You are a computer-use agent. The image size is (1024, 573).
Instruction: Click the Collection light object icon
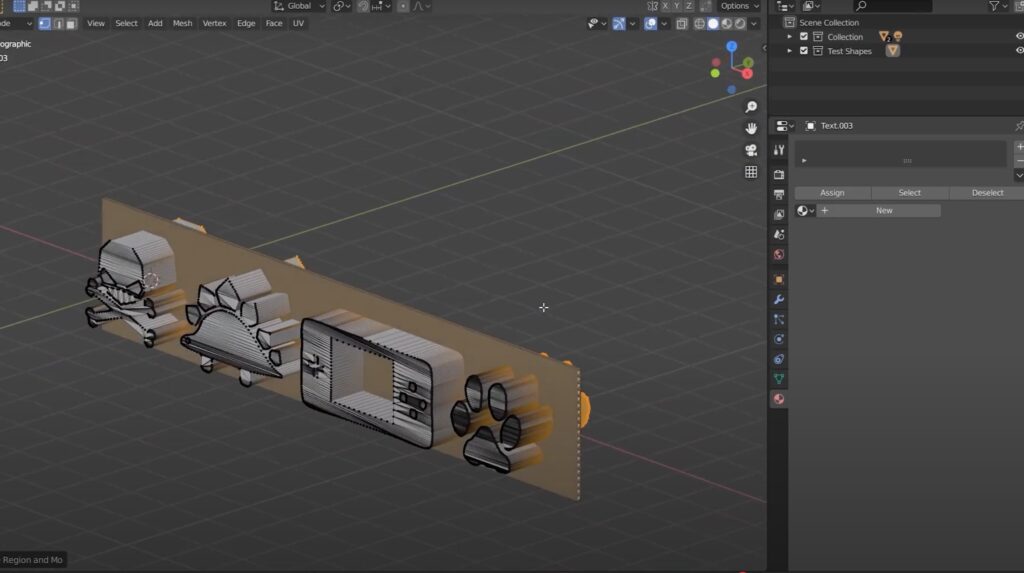899,37
